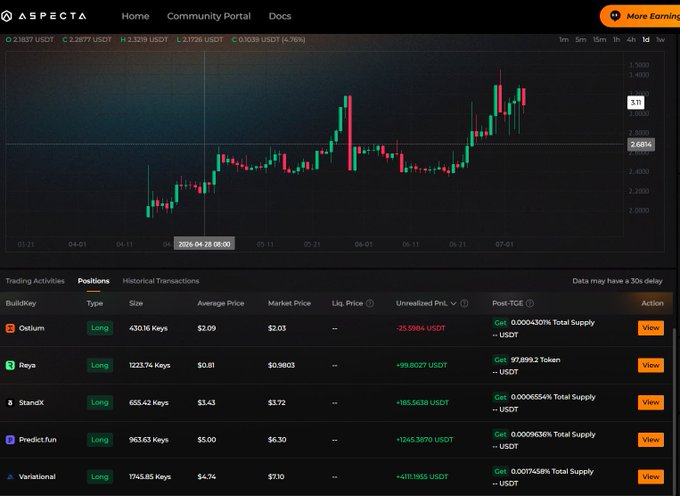Set chart interval to 1w
The image size is (680, 496).
[660, 39]
